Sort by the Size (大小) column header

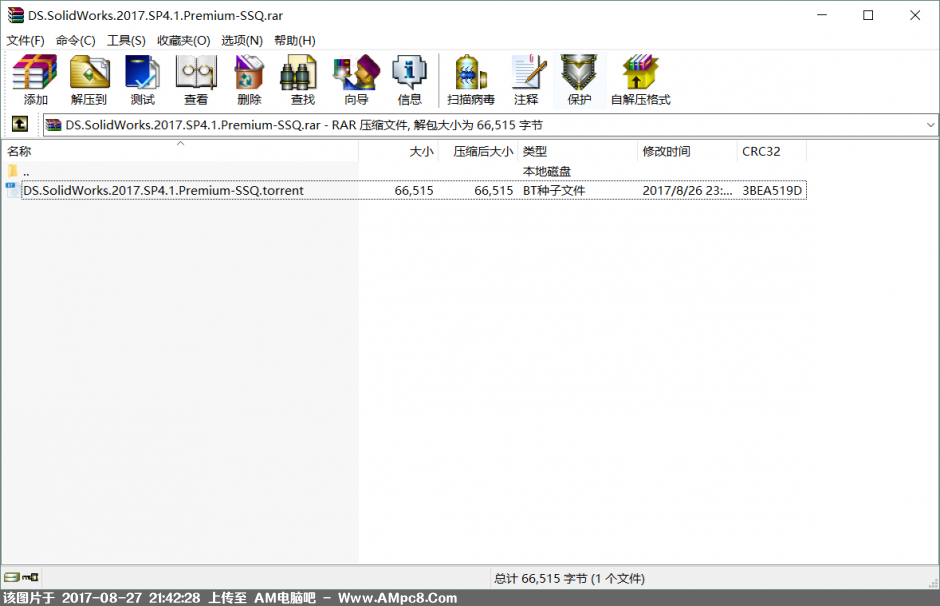[399, 151]
